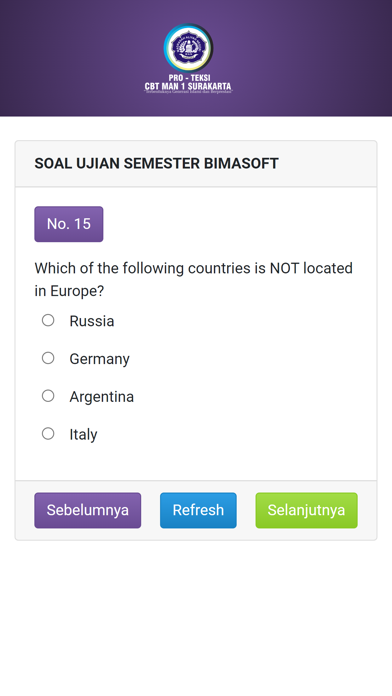392x696 pixels.
Task: Select the Russia radio button
Action: tap(48, 320)
